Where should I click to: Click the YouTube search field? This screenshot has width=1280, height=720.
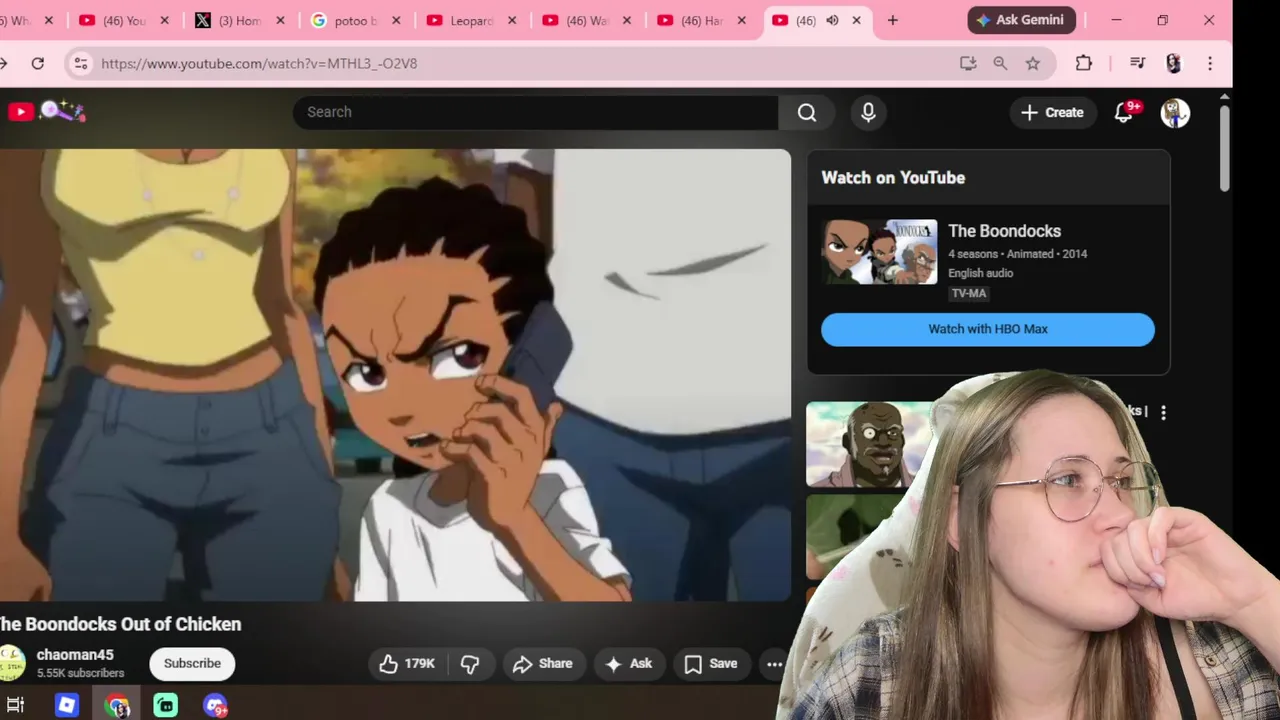(x=535, y=112)
